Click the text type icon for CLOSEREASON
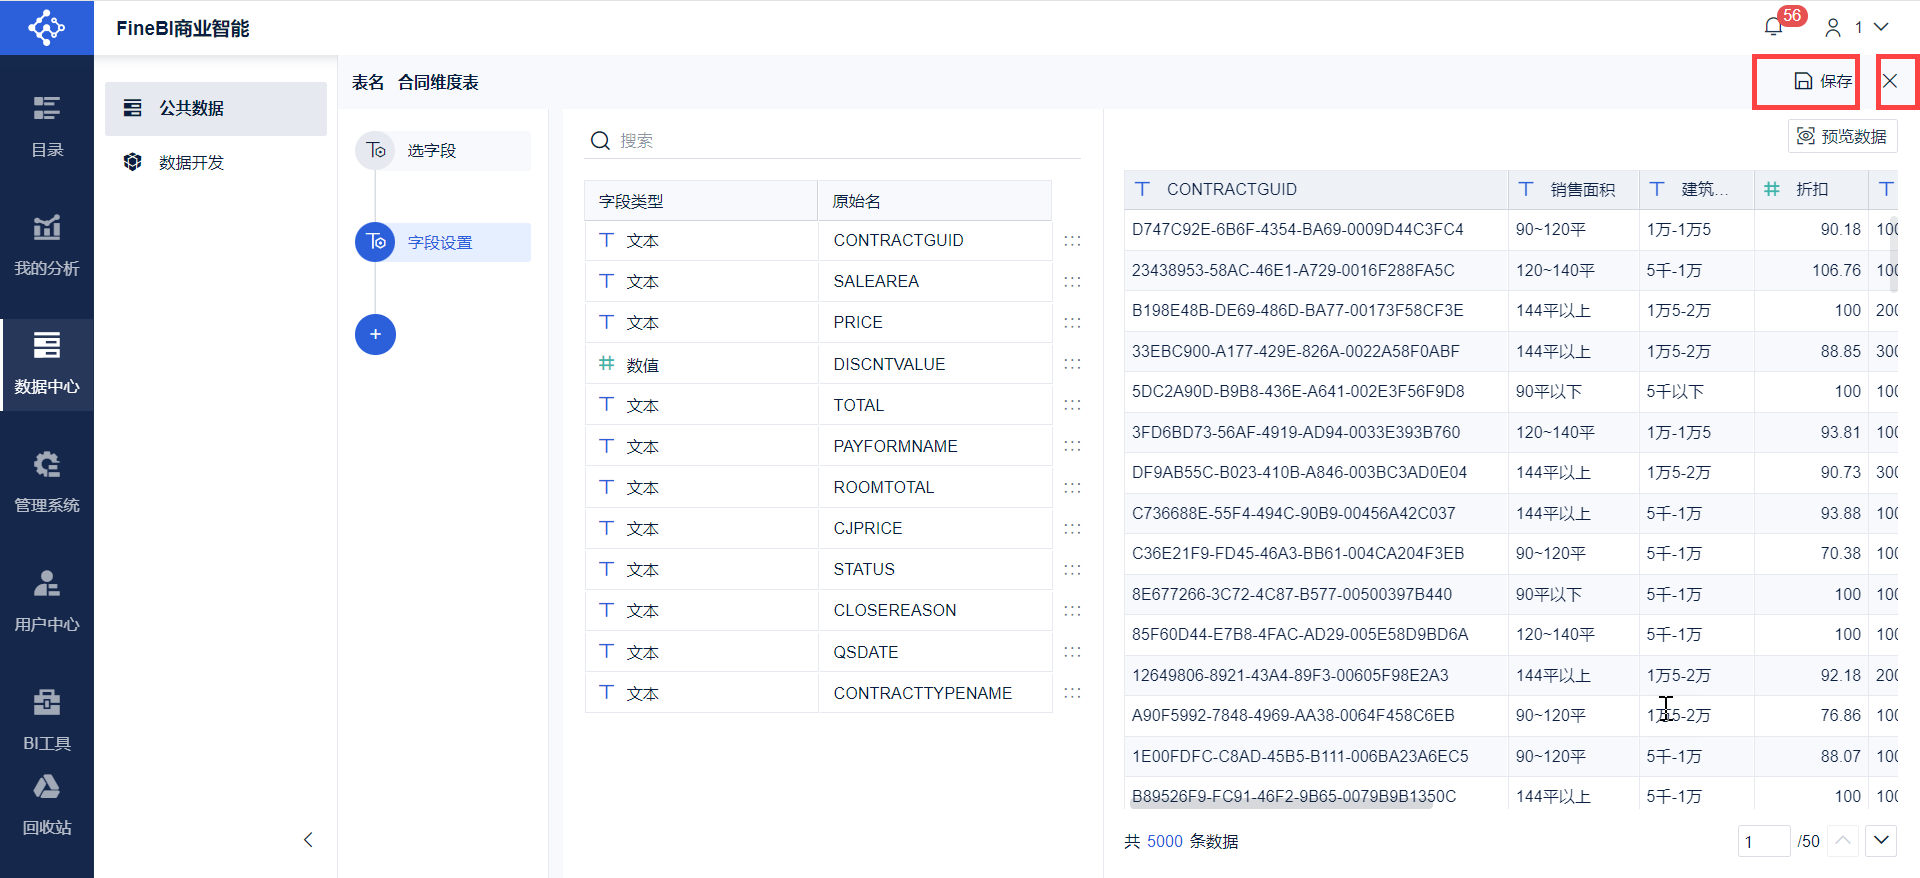Viewport: 1920px width, 878px height. pyautogui.click(x=606, y=610)
